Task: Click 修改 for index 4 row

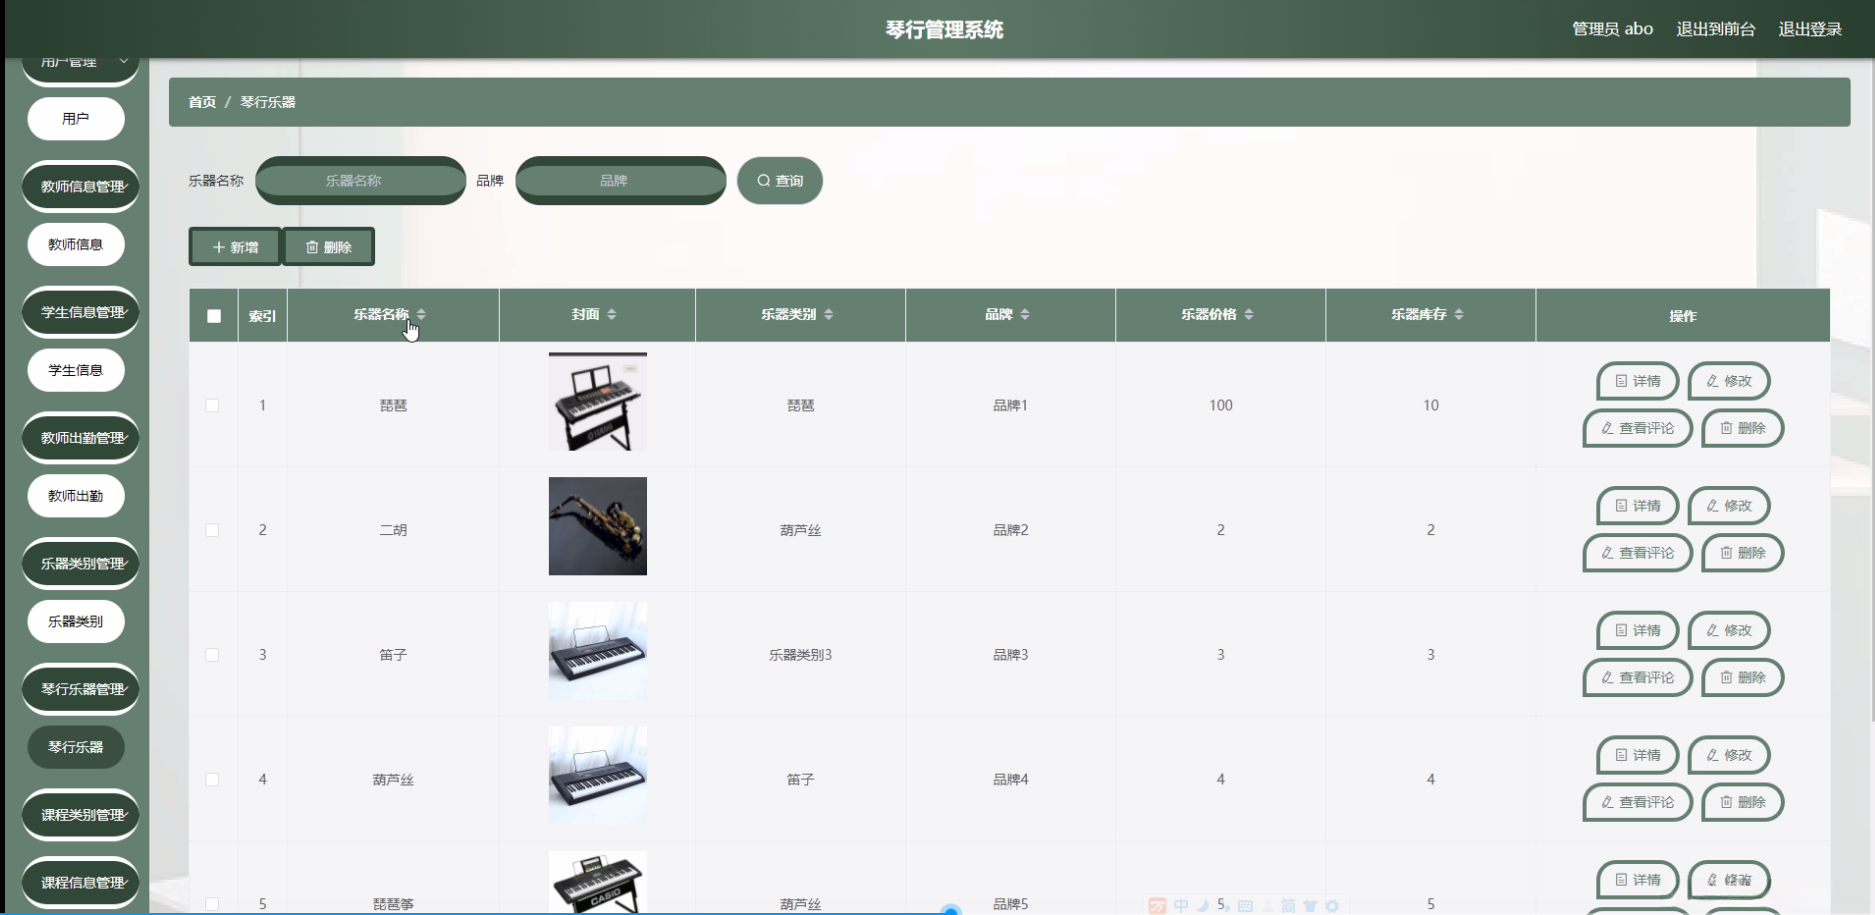Action: [x=1729, y=756]
